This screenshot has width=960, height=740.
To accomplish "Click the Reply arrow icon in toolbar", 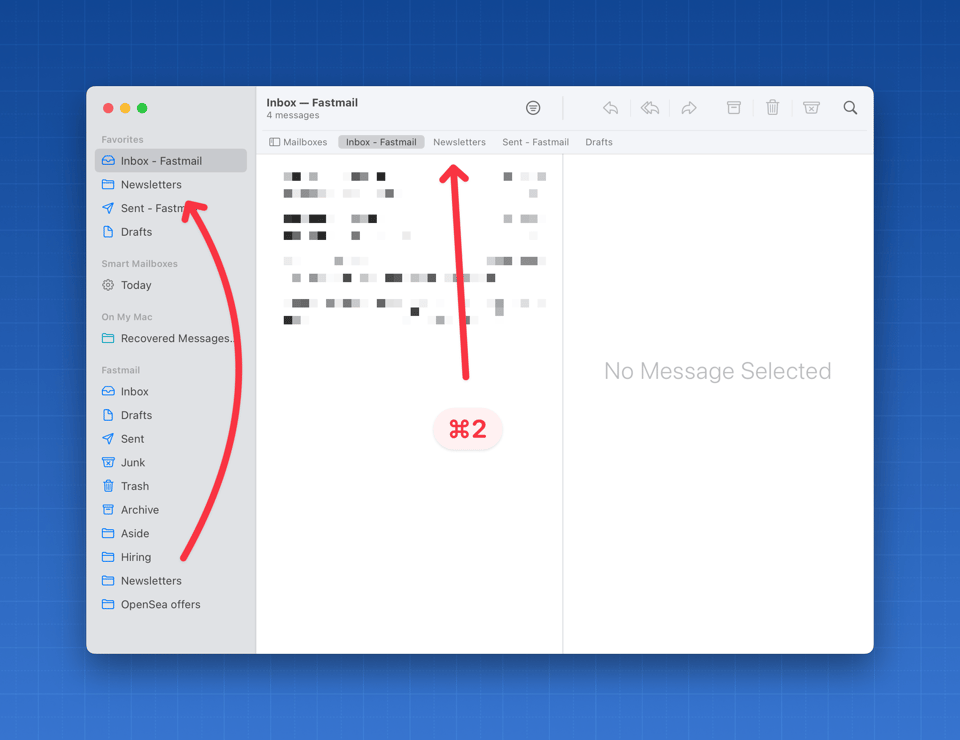I will (610, 108).
